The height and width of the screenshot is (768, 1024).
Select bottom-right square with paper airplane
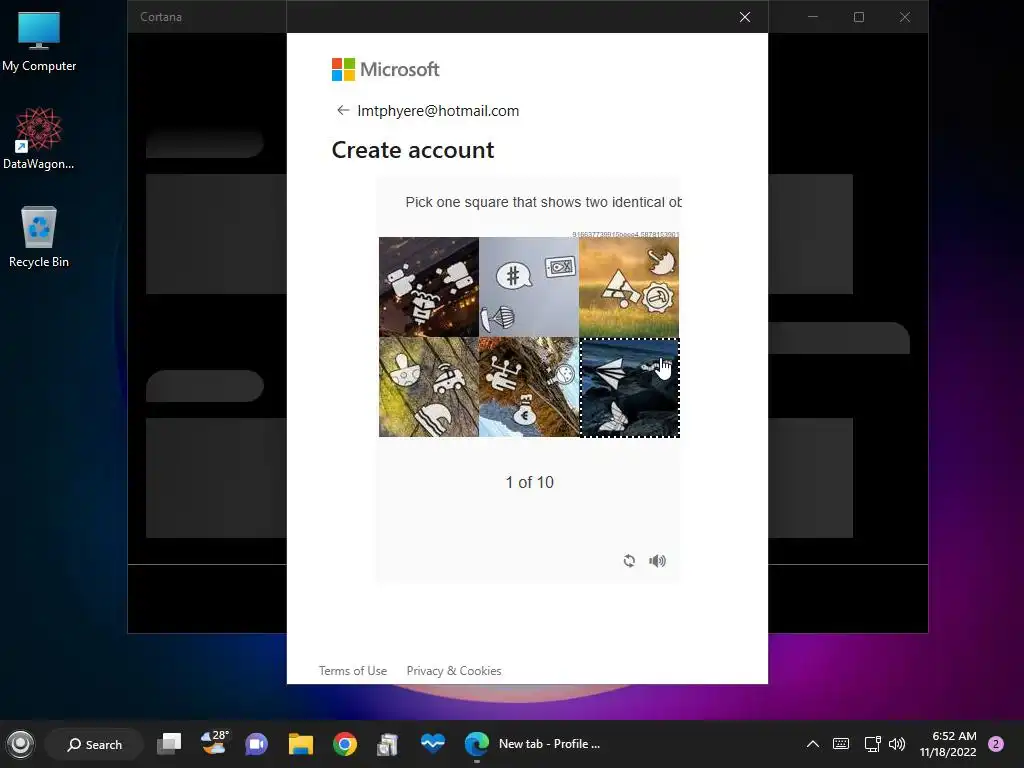click(x=630, y=387)
